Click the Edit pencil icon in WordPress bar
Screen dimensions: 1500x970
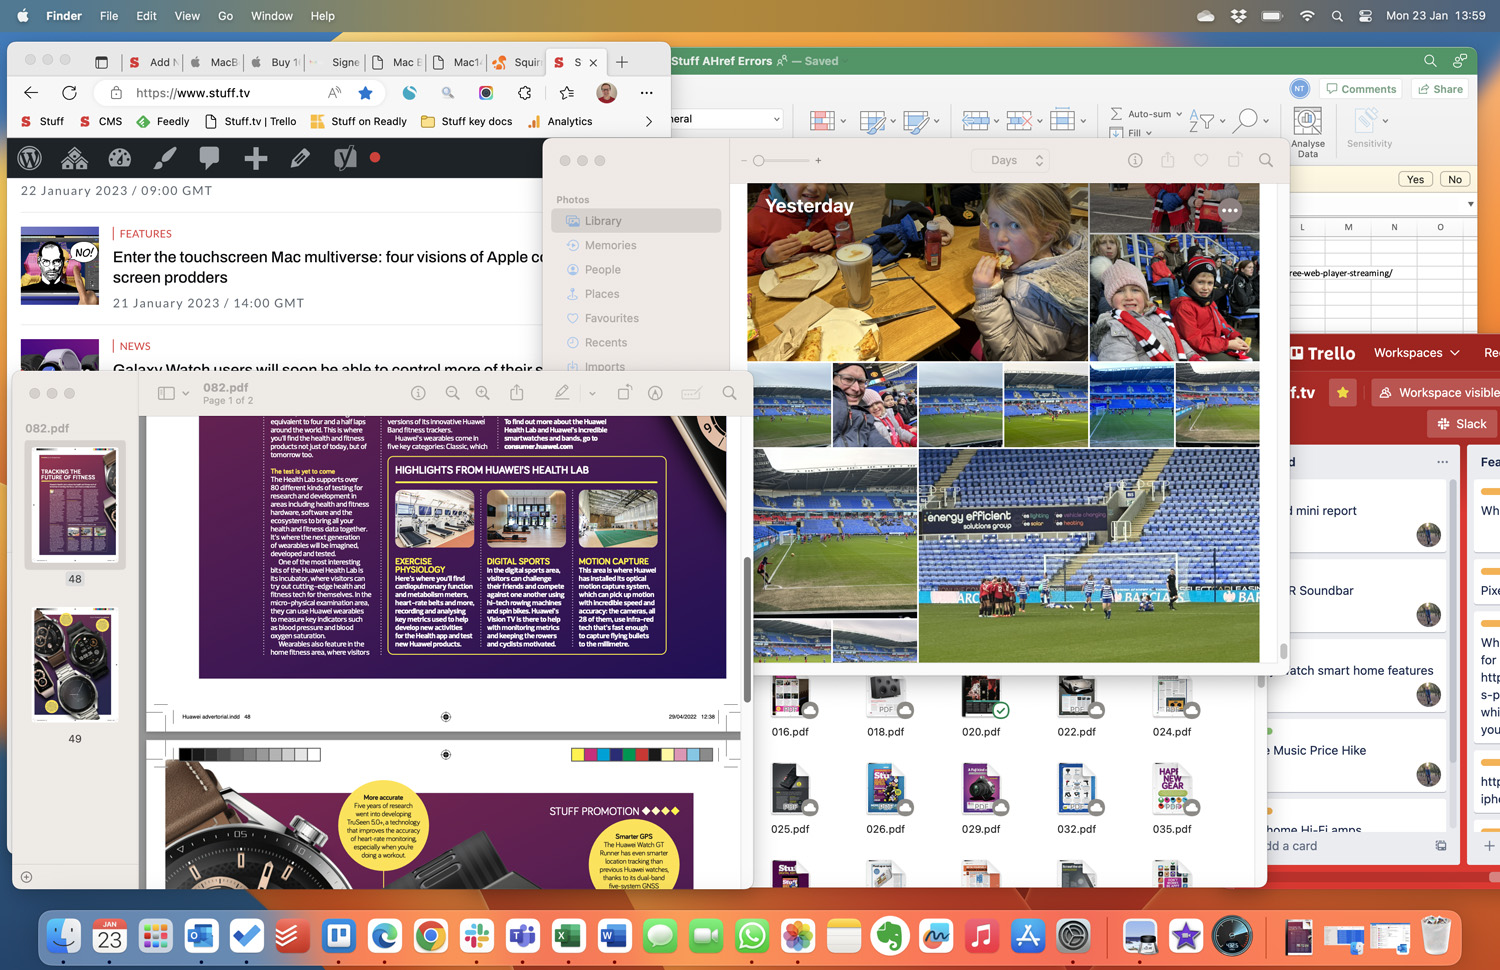(x=299, y=158)
